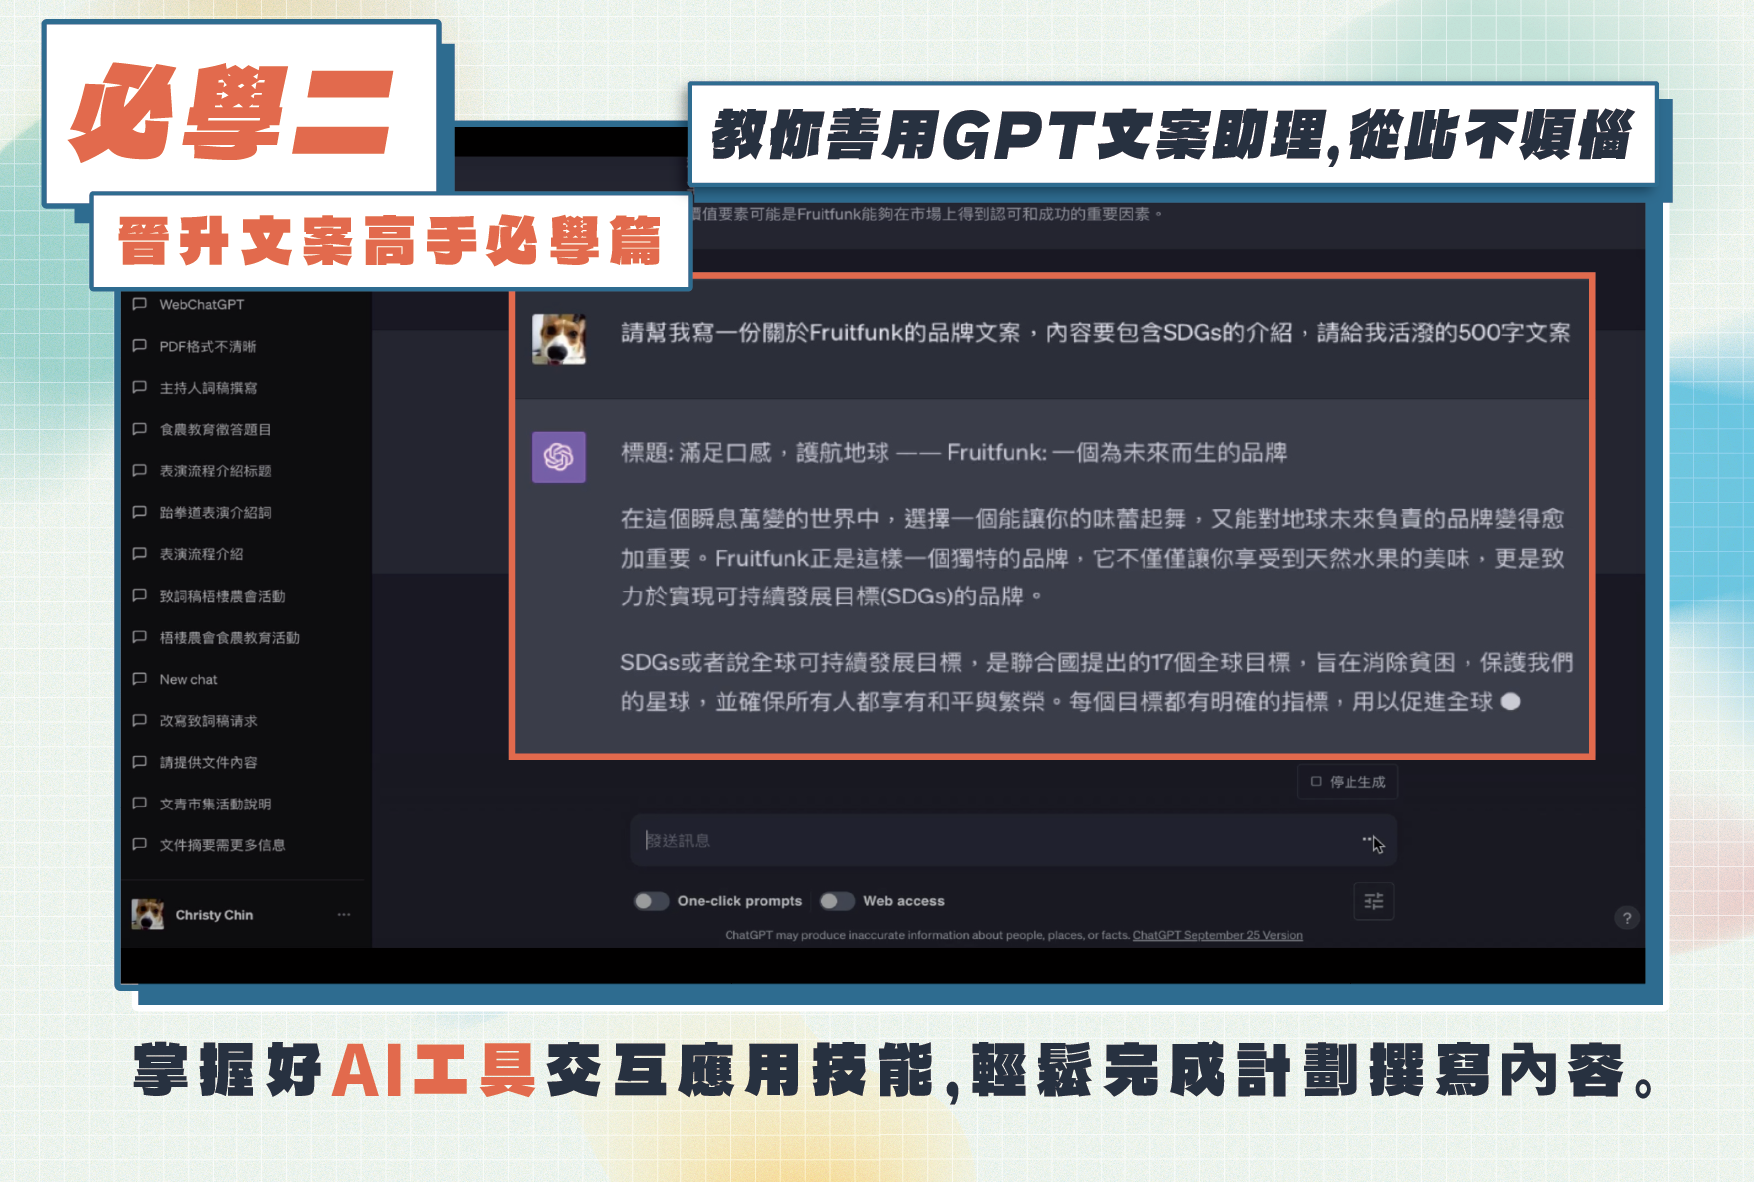
Task: Click the purple ChatGPT logo avatar
Action: pos(558,457)
